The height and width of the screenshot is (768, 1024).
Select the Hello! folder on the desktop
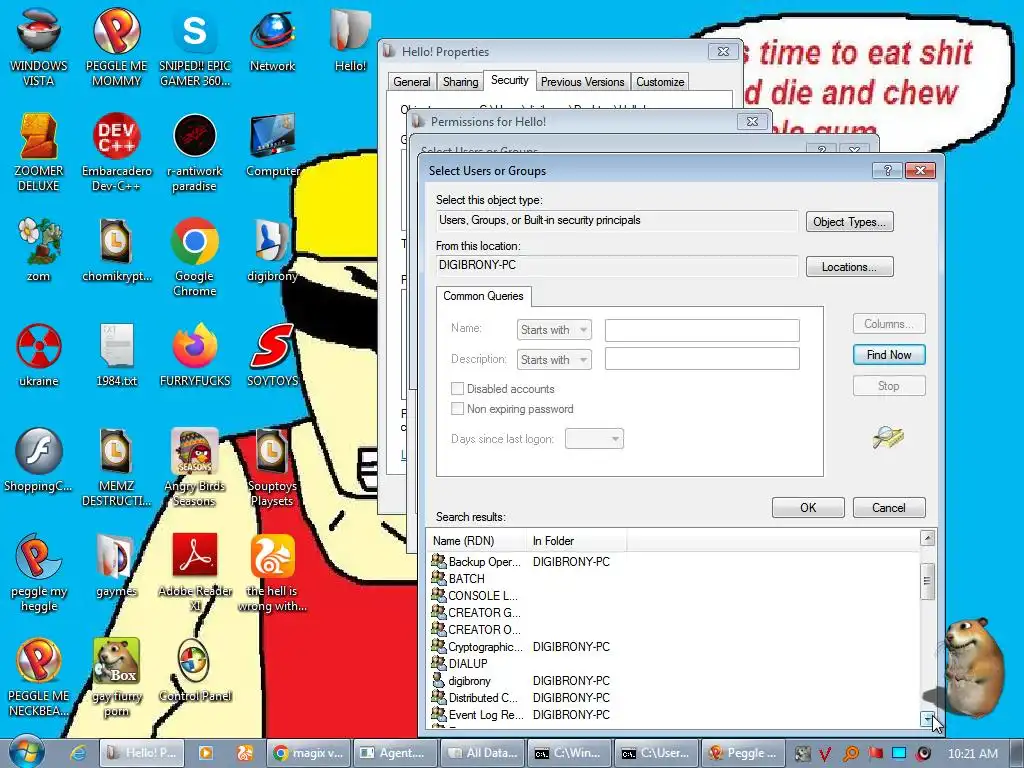[351, 40]
